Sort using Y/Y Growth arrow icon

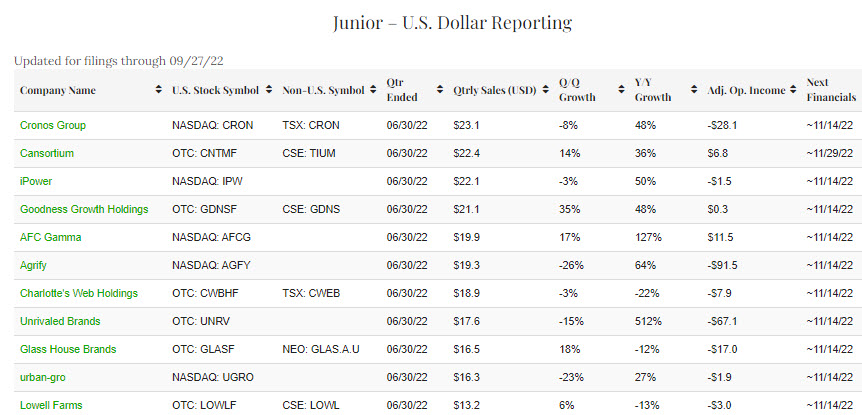(x=694, y=90)
